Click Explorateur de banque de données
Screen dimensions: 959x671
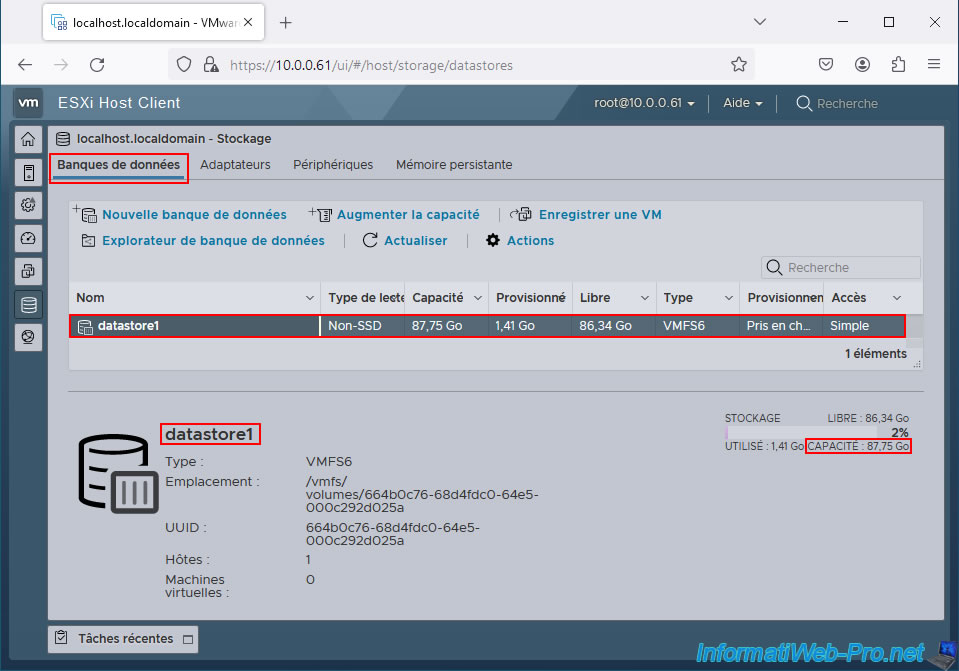(212, 241)
